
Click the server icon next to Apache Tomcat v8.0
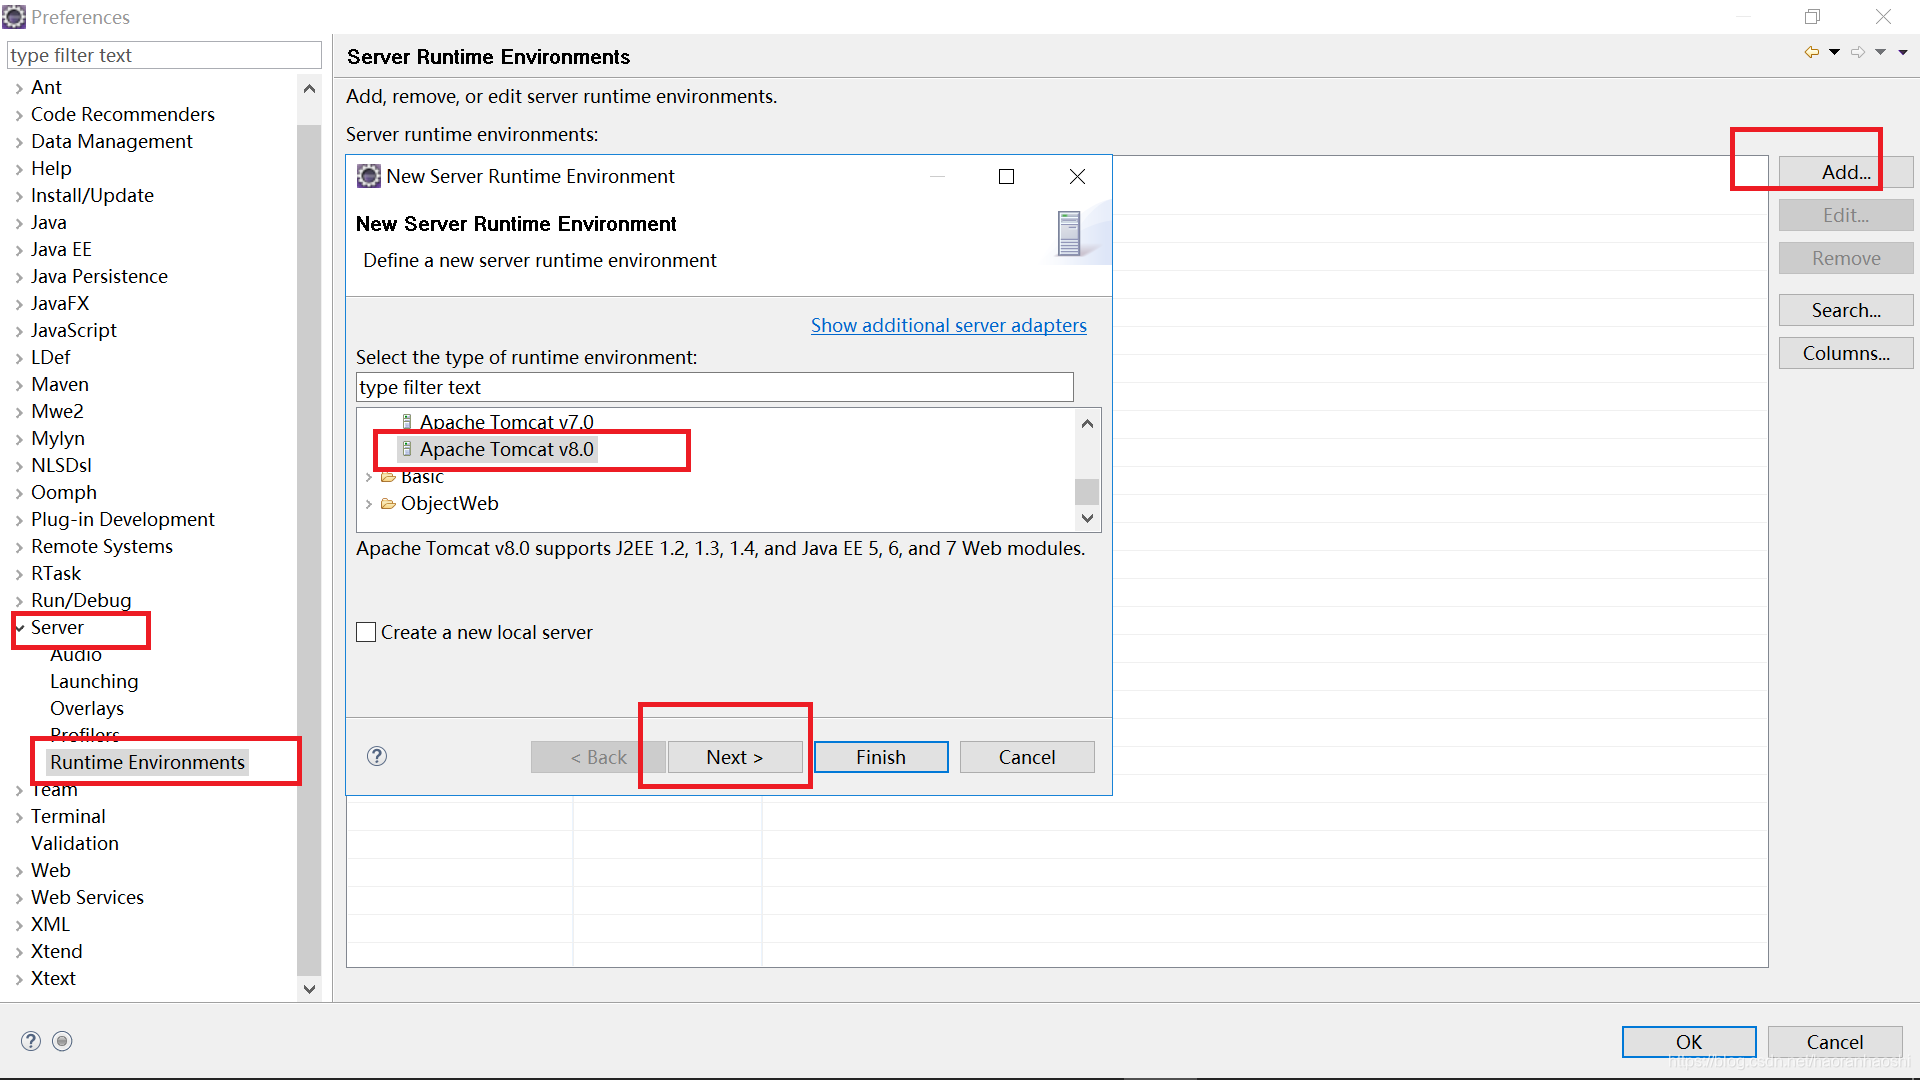pyautogui.click(x=407, y=449)
